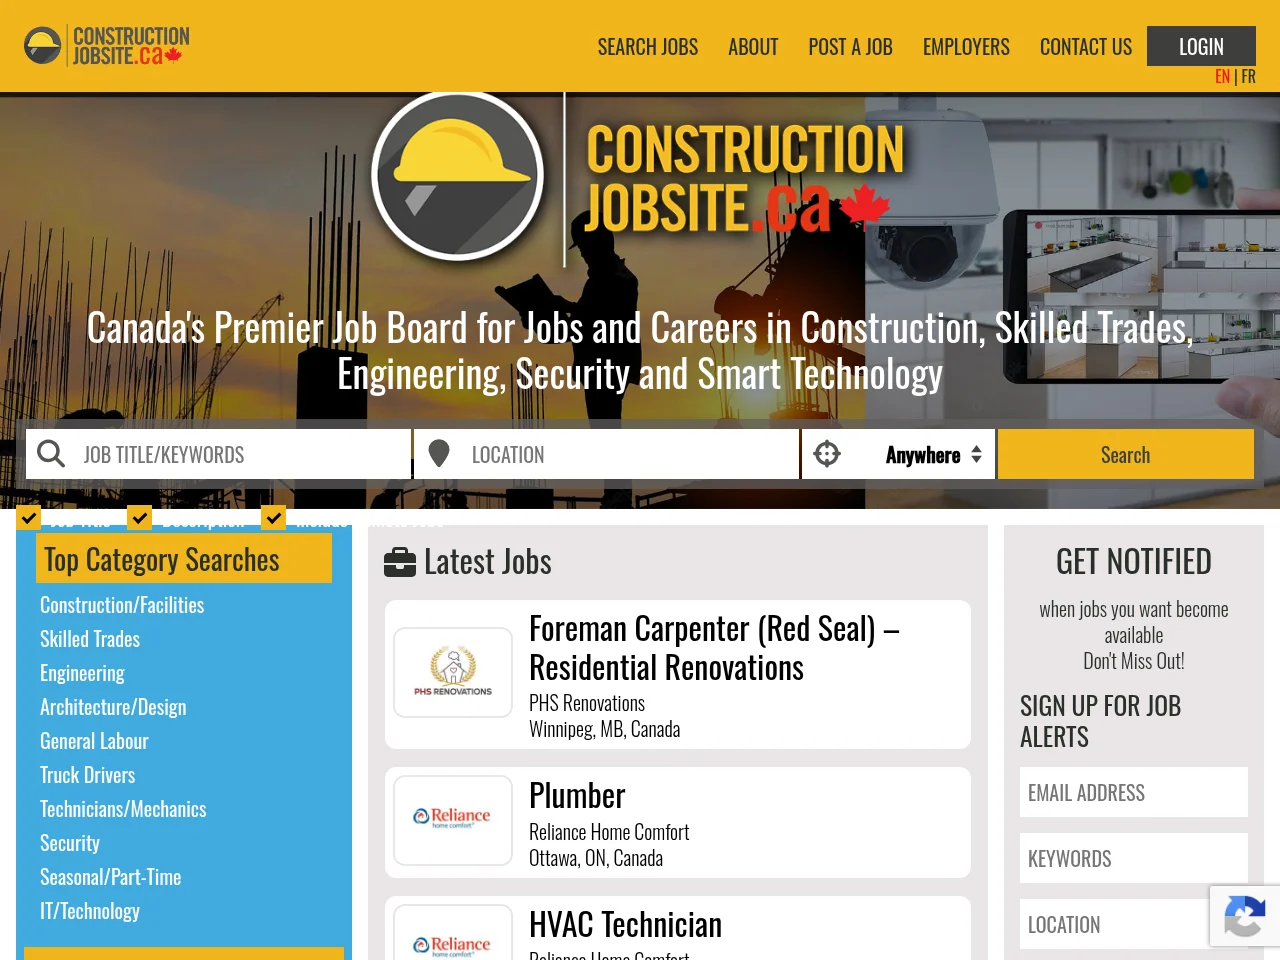Open General Labour category
The height and width of the screenshot is (960, 1280).
(94, 741)
